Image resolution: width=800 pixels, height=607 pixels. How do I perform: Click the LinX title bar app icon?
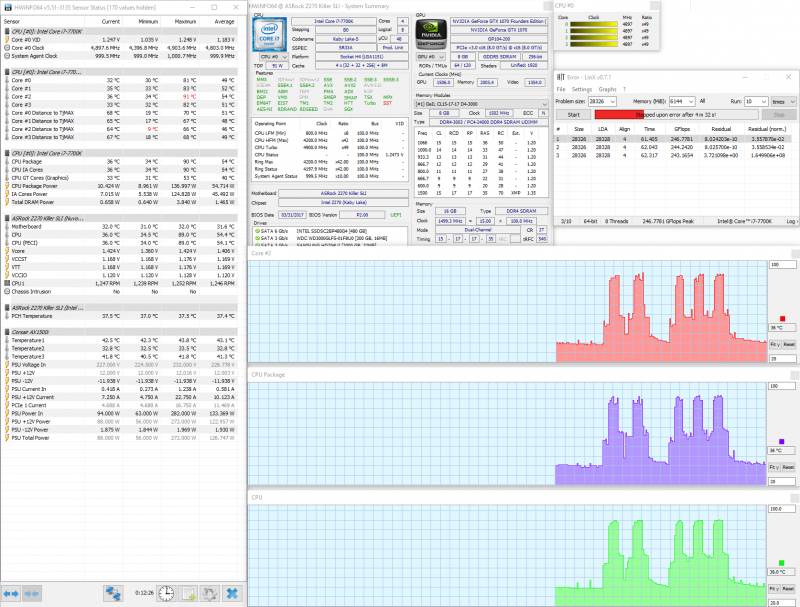tap(560, 77)
